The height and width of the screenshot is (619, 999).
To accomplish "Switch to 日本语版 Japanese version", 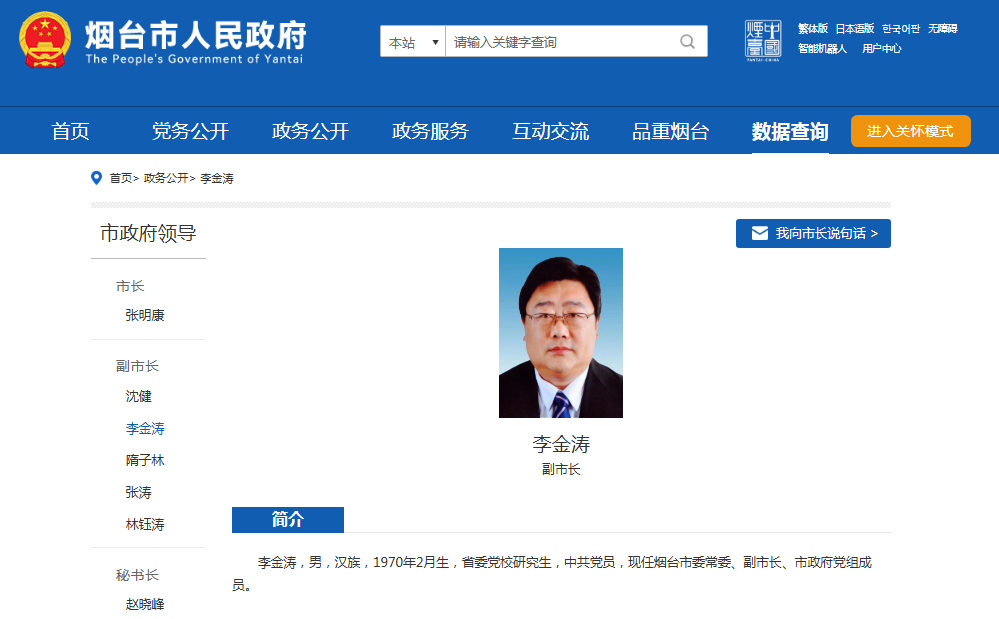I will (854, 28).
